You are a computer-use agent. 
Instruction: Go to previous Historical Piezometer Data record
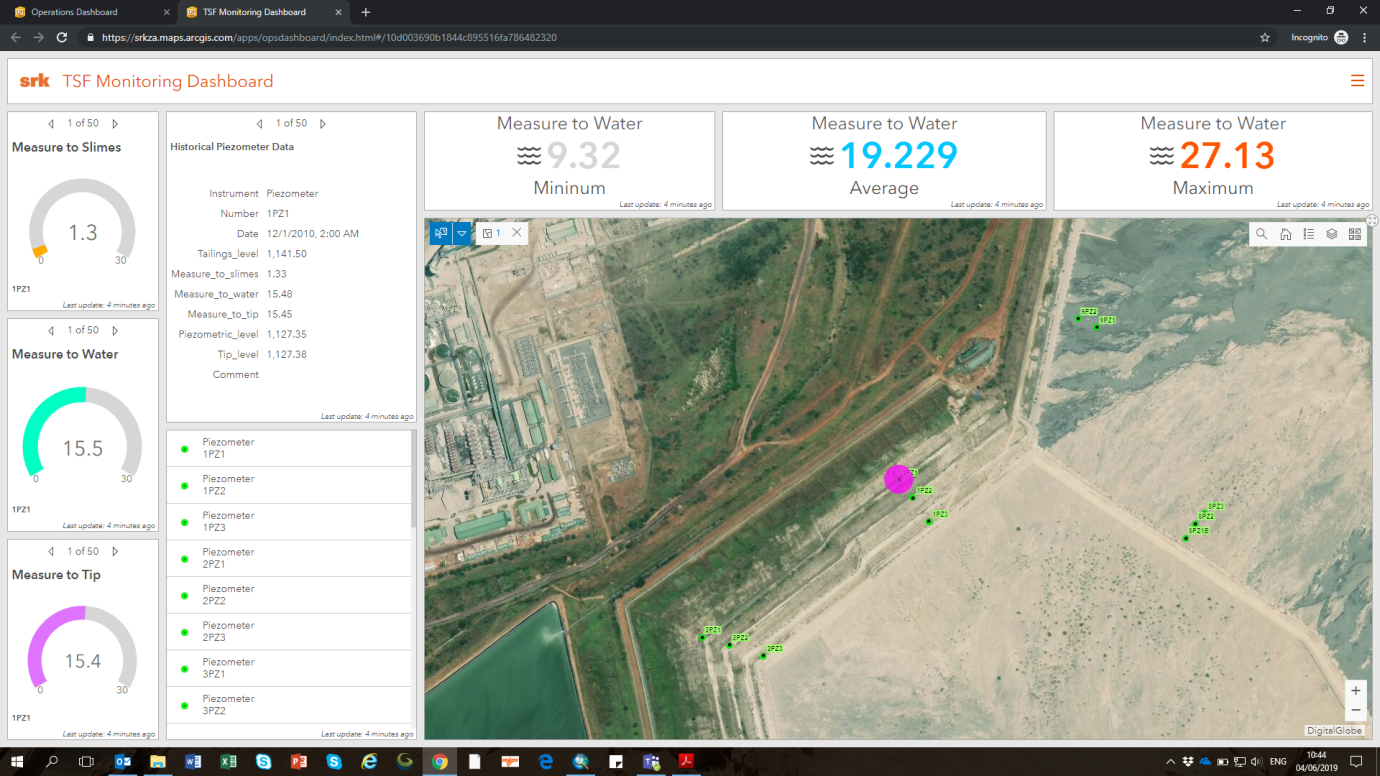[260, 124]
